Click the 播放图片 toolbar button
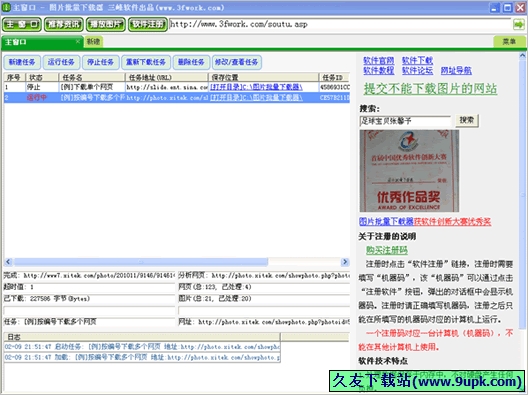 pos(106,25)
